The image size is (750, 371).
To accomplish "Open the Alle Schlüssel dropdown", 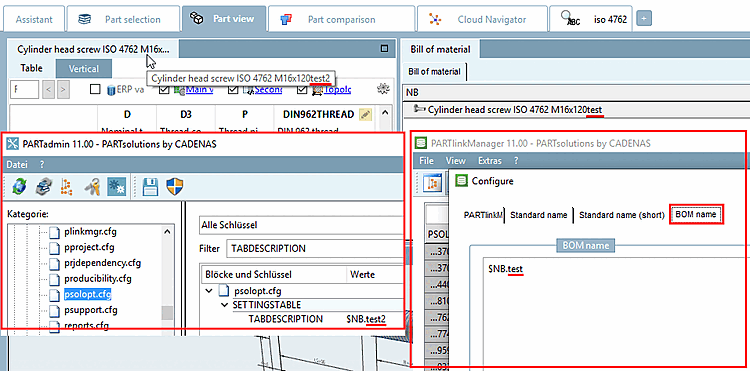I will [301, 225].
